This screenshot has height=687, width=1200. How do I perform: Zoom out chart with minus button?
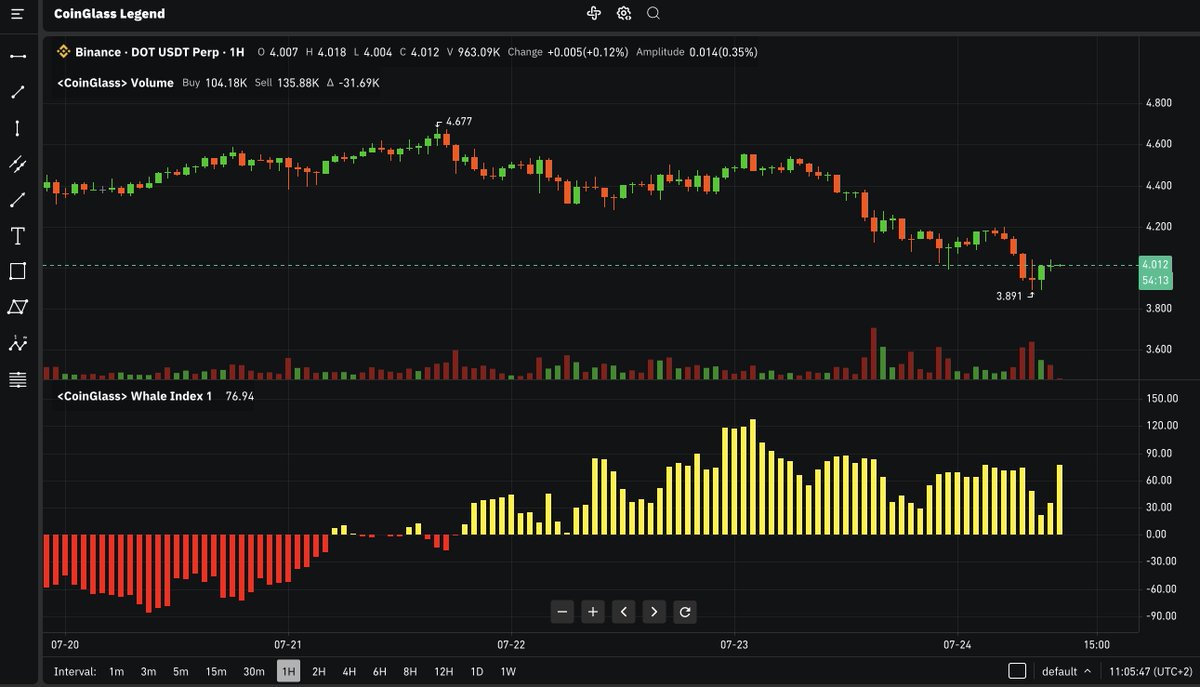(x=562, y=612)
